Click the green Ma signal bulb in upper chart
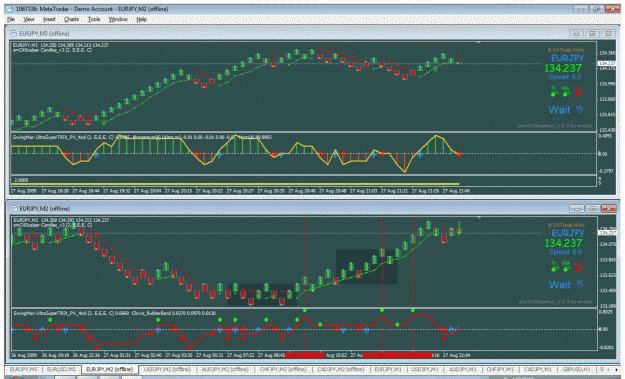 [x=565, y=94]
